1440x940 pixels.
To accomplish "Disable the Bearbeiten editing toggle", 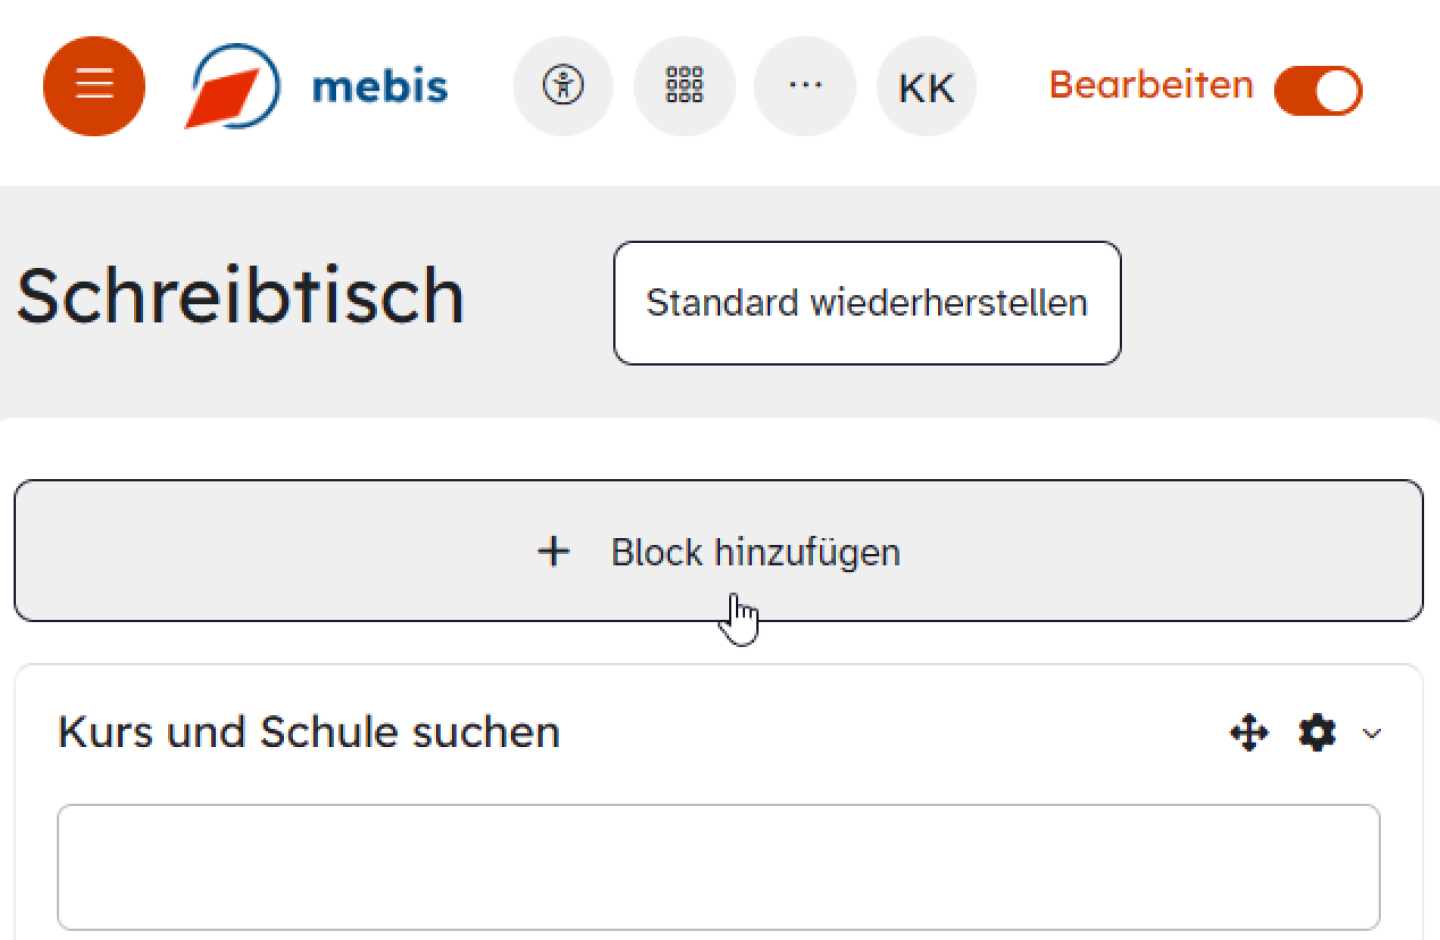I will click(1318, 90).
